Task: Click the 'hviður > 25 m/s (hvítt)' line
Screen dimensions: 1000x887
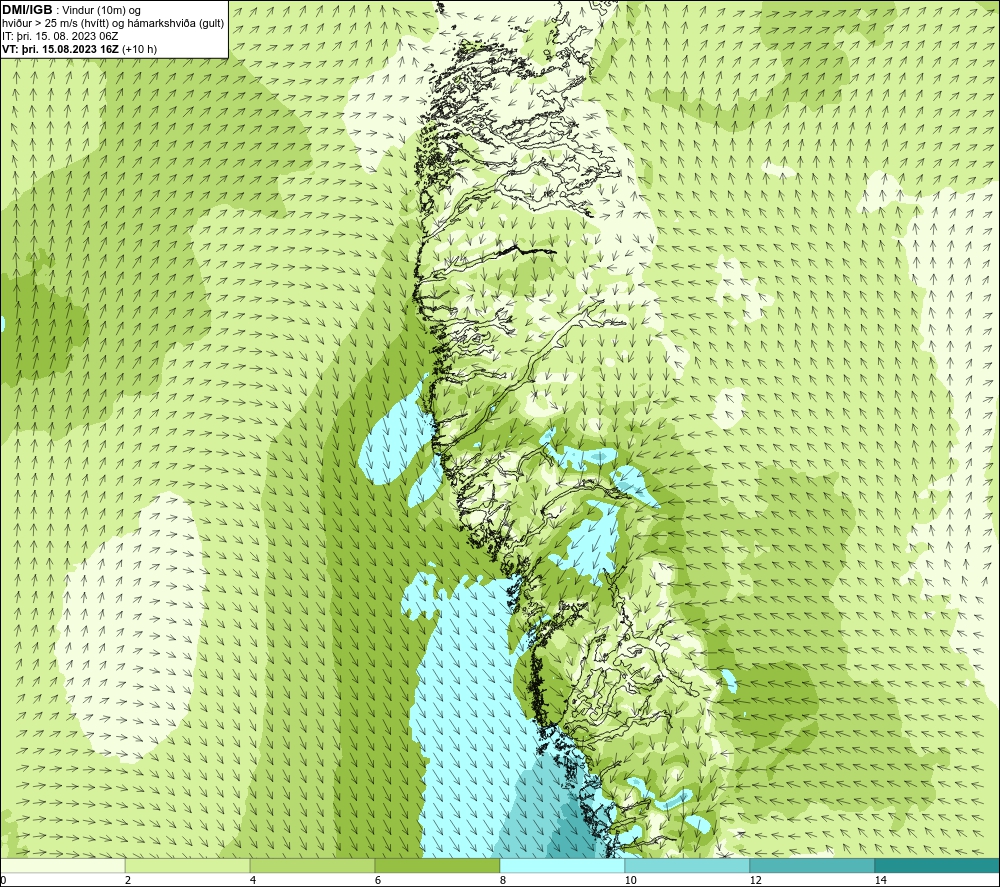Action: pos(57,24)
